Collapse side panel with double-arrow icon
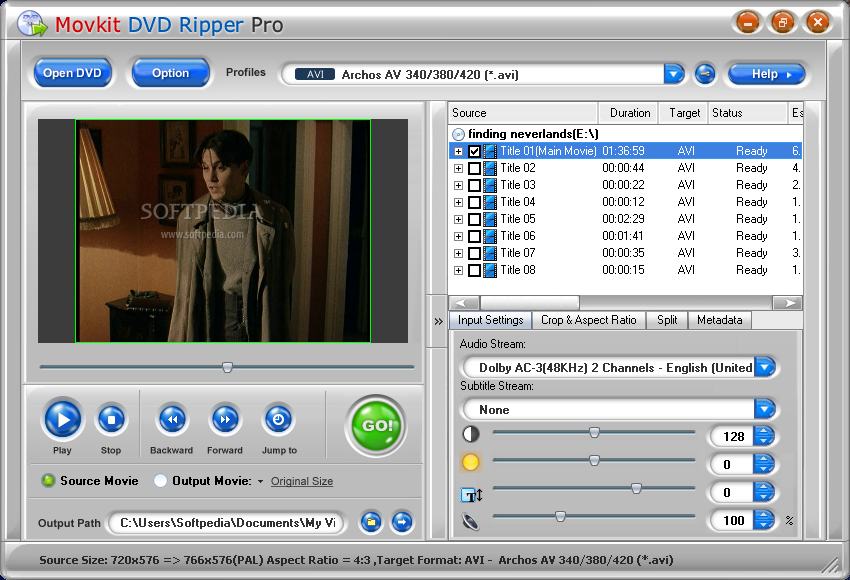The height and width of the screenshot is (580, 850). point(438,321)
